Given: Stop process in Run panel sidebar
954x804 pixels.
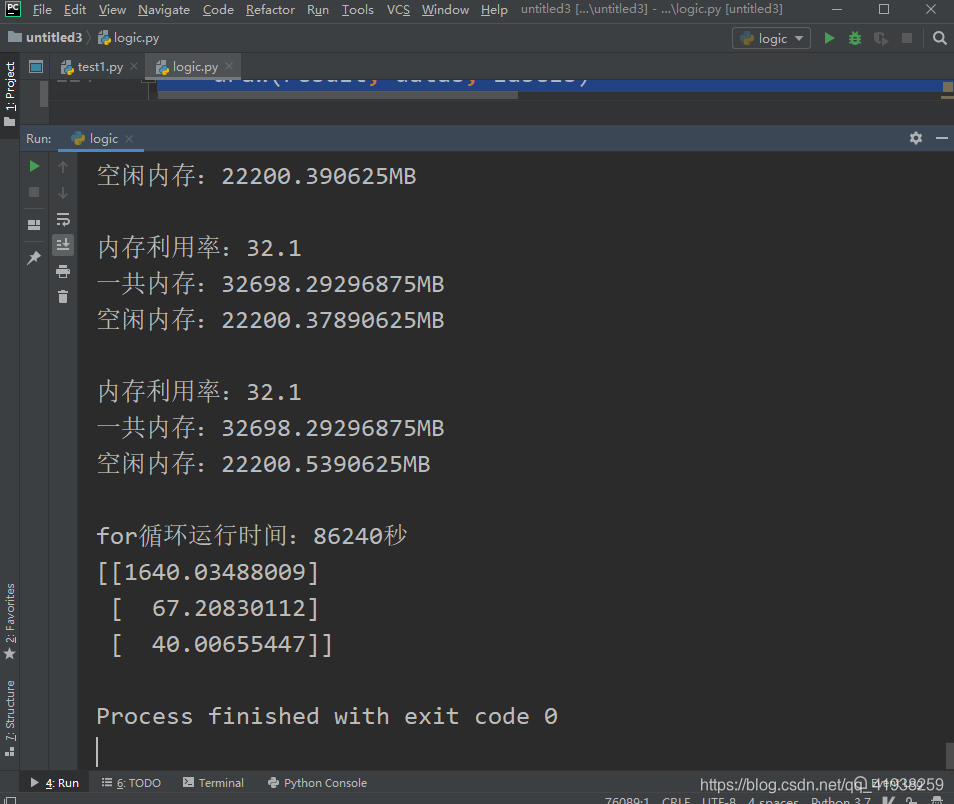Looking at the screenshot, I should coord(34,192).
